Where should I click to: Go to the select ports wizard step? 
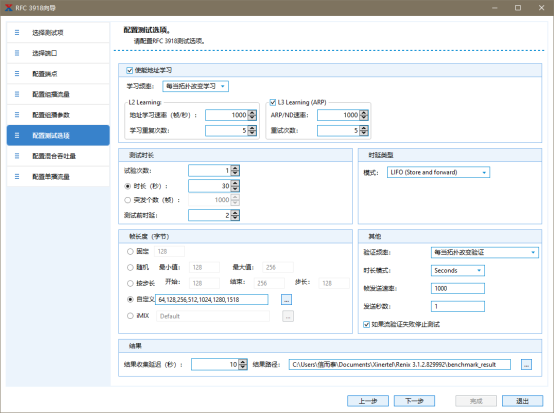58,53
